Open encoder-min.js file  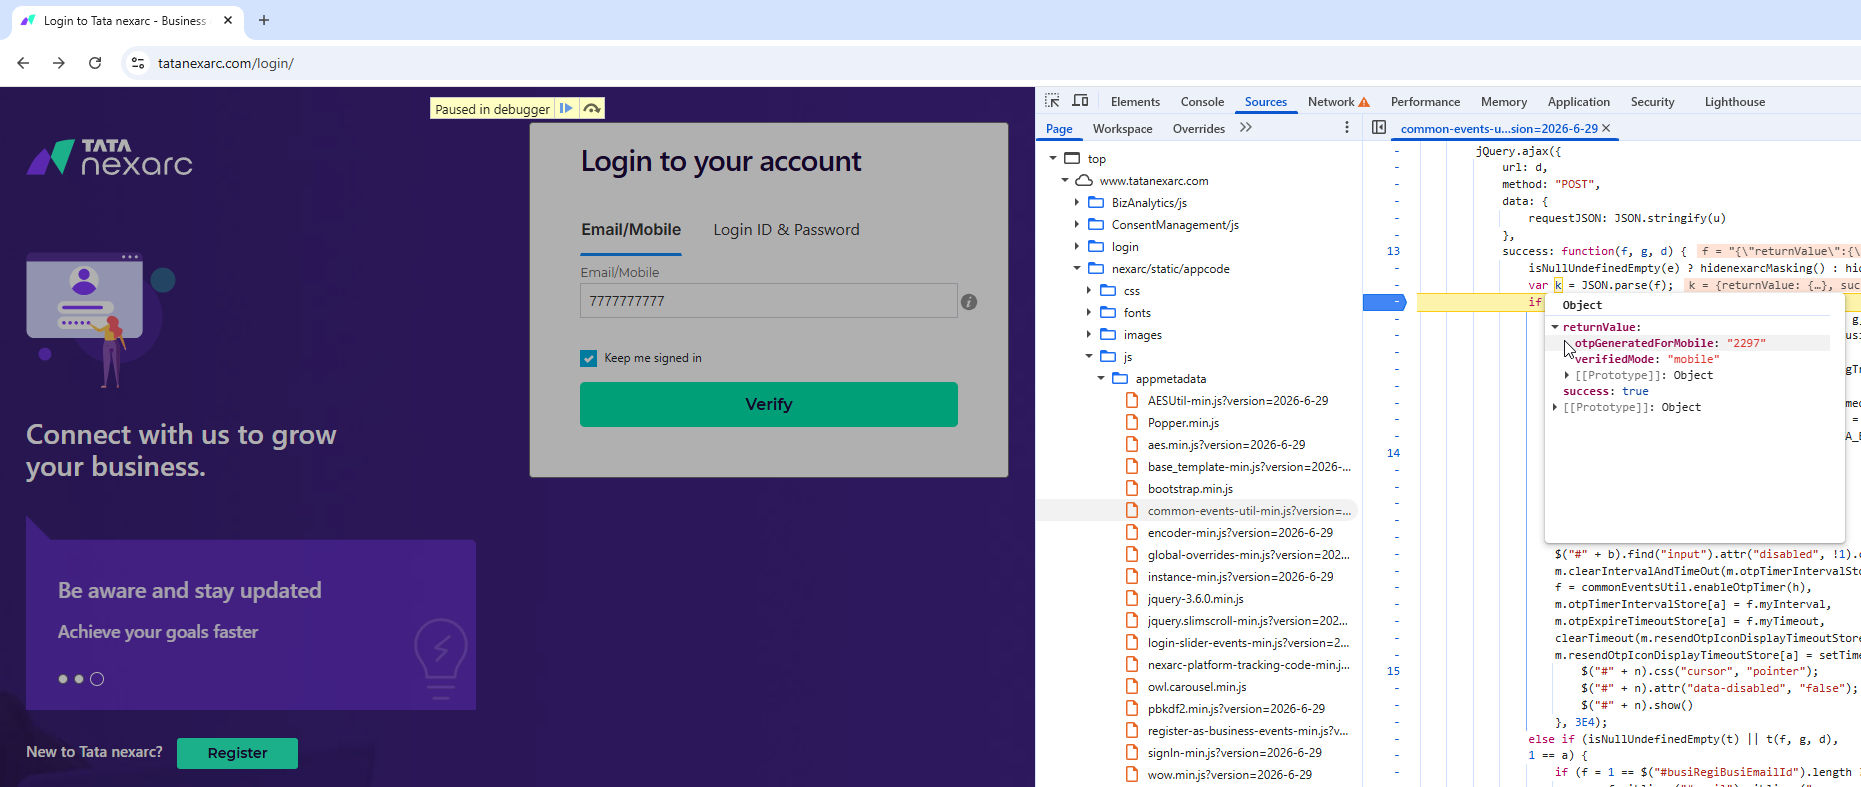(1240, 533)
